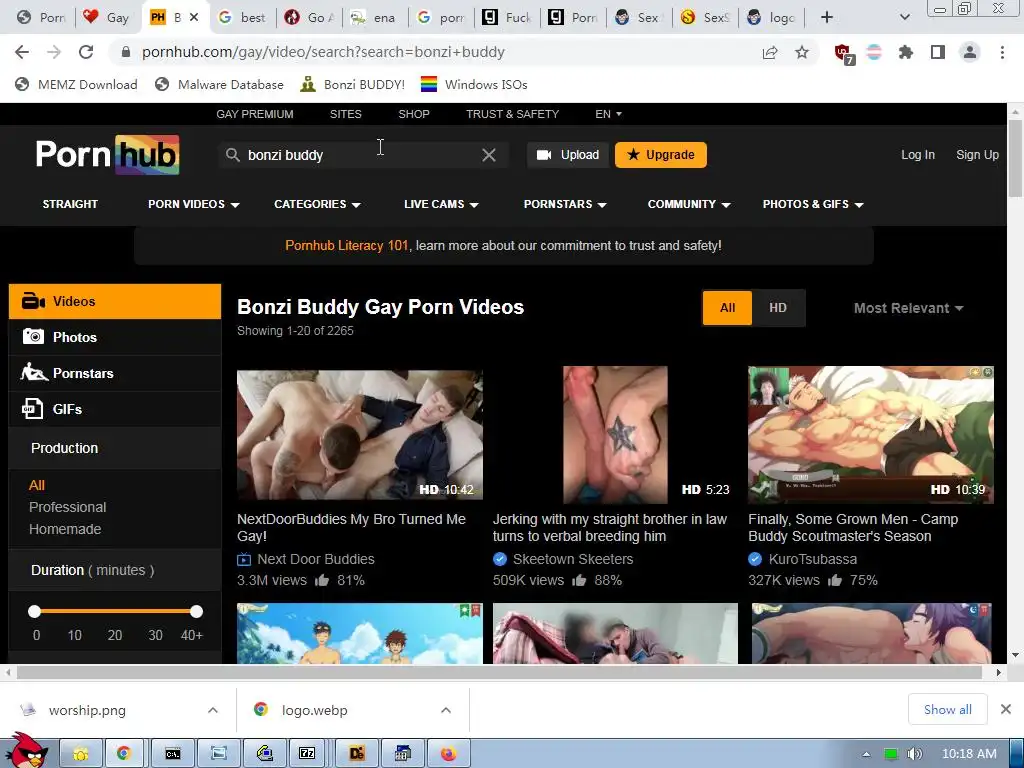Screen dimensions: 1024x768
Task: Go back using the browser back arrow
Action: pos(22,52)
